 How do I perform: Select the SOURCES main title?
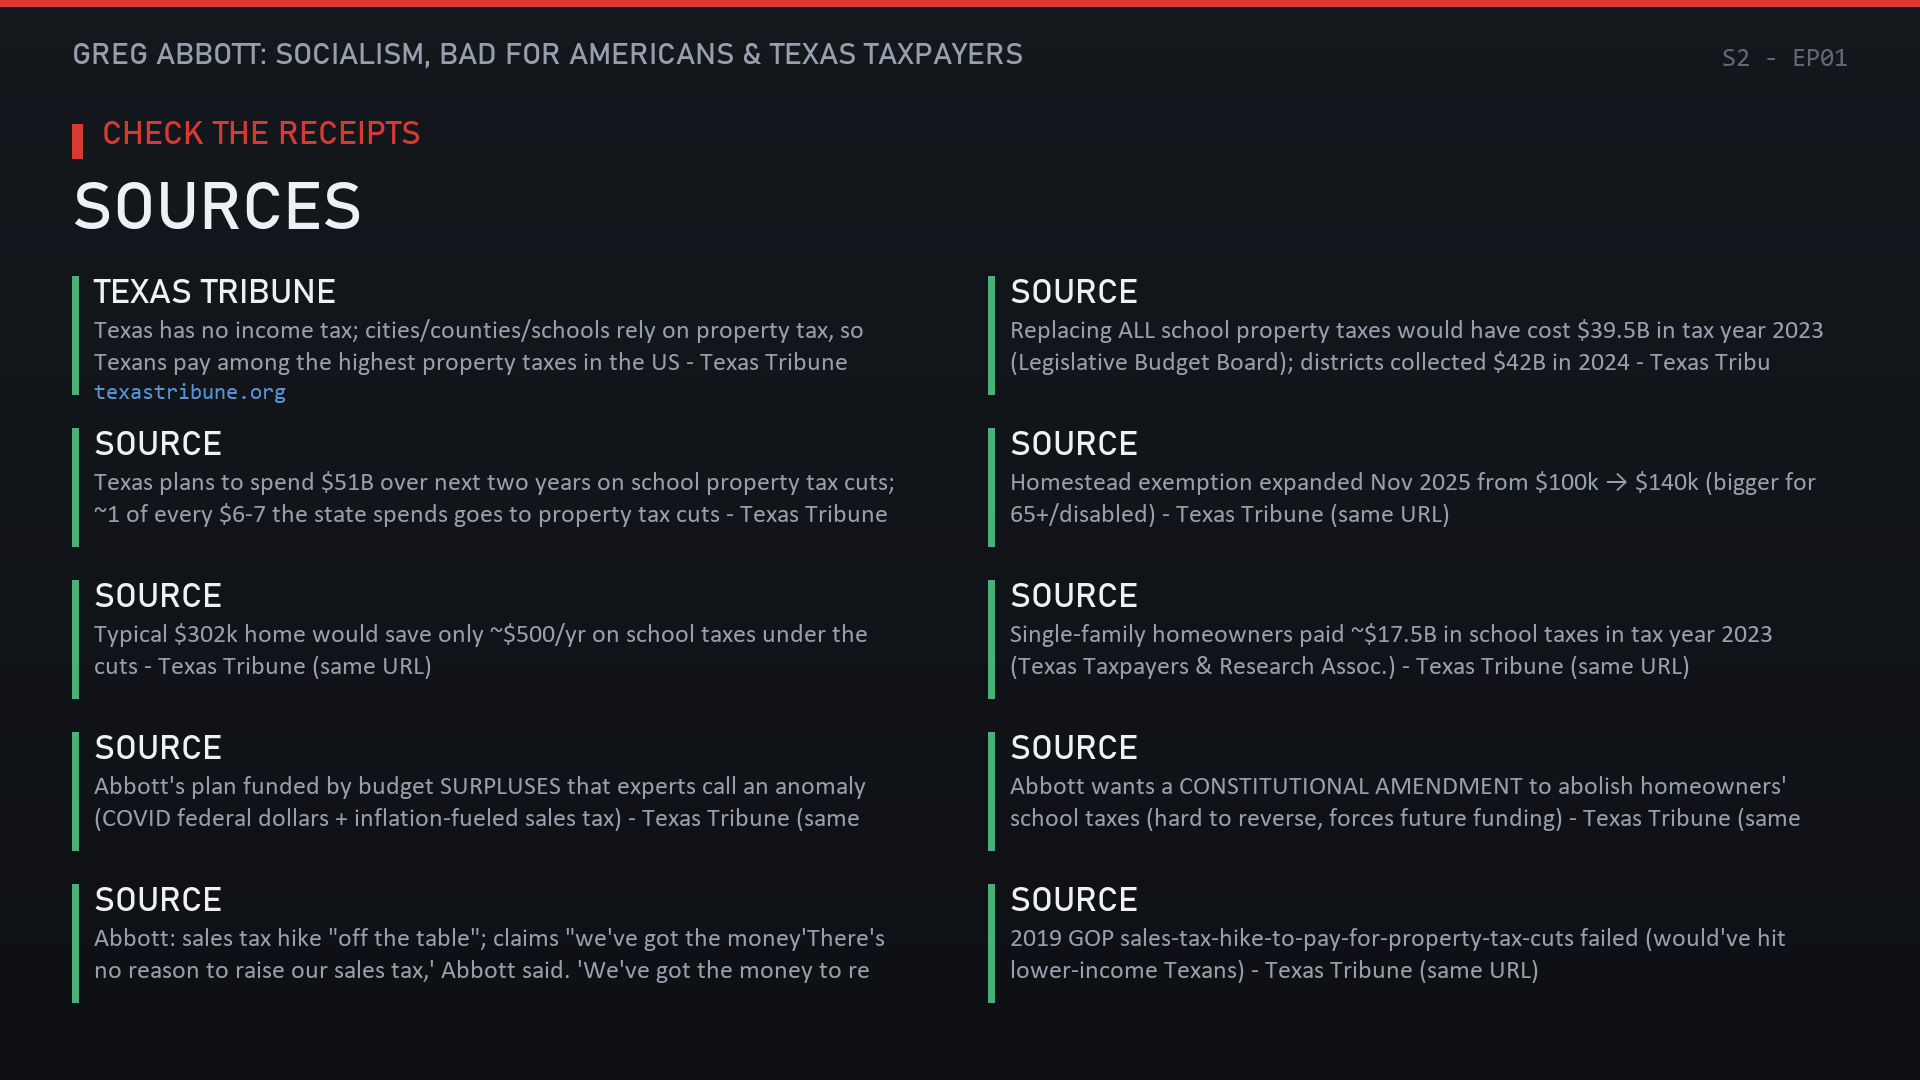217,206
